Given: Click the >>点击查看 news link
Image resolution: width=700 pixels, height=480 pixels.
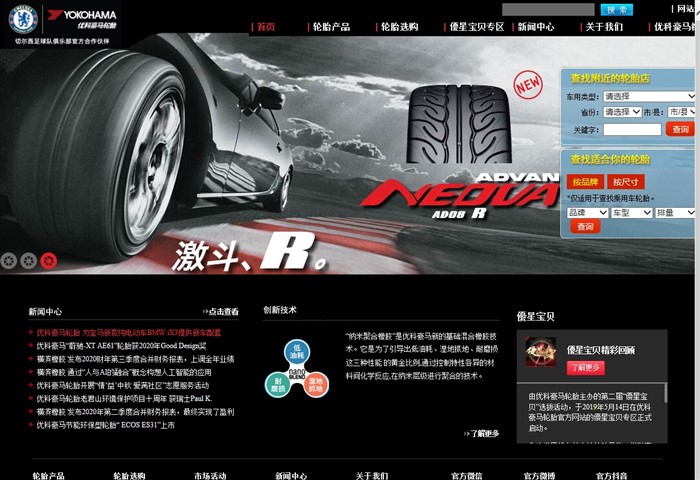Looking at the screenshot, I should pos(221,312).
